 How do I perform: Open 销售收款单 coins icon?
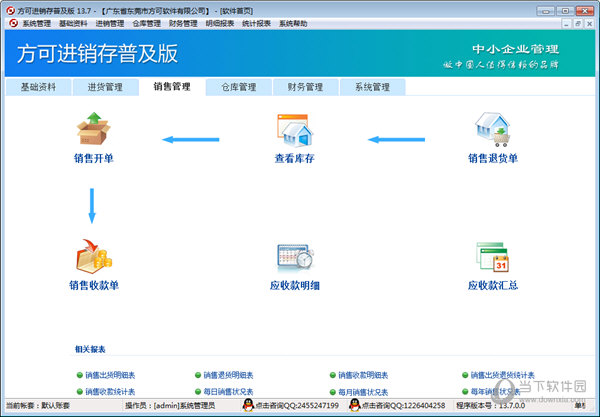(94, 256)
